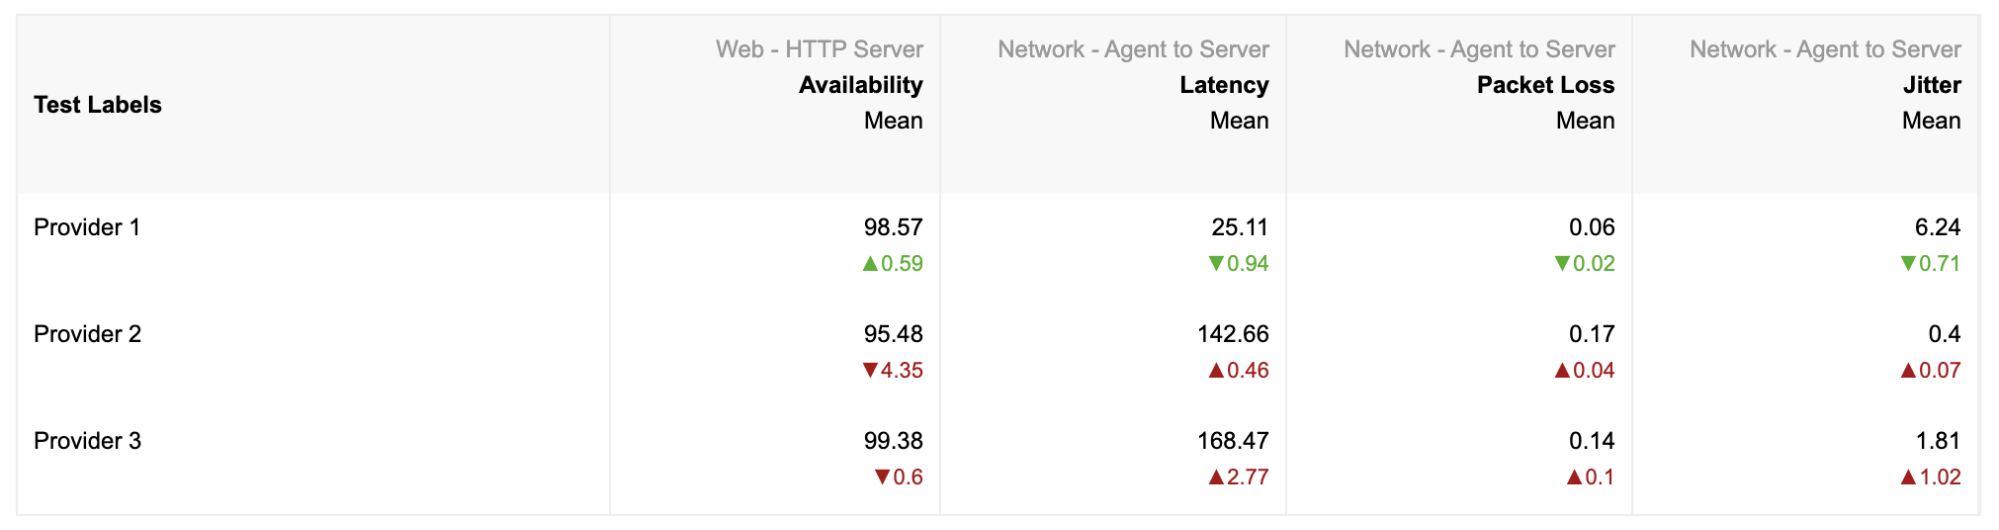This screenshot has width=1999, height=530.
Task: Select the Provider 2 row label
Action: pyautogui.click(x=87, y=334)
